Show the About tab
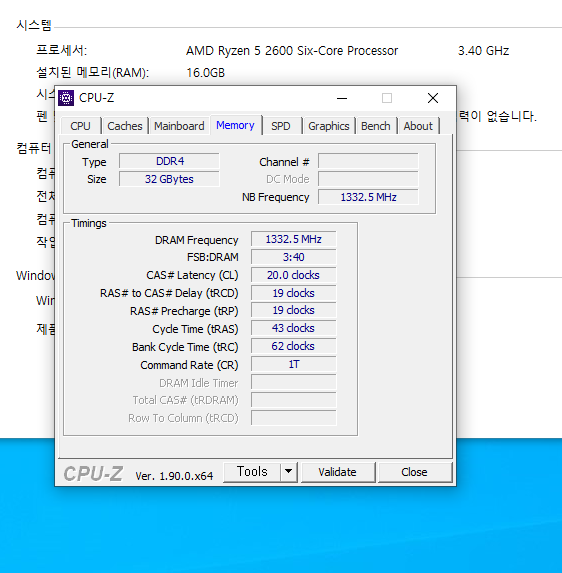 (x=418, y=126)
